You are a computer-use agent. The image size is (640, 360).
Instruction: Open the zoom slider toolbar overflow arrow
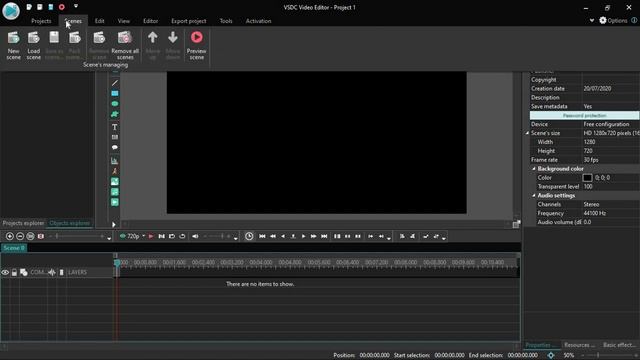coord(109,238)
